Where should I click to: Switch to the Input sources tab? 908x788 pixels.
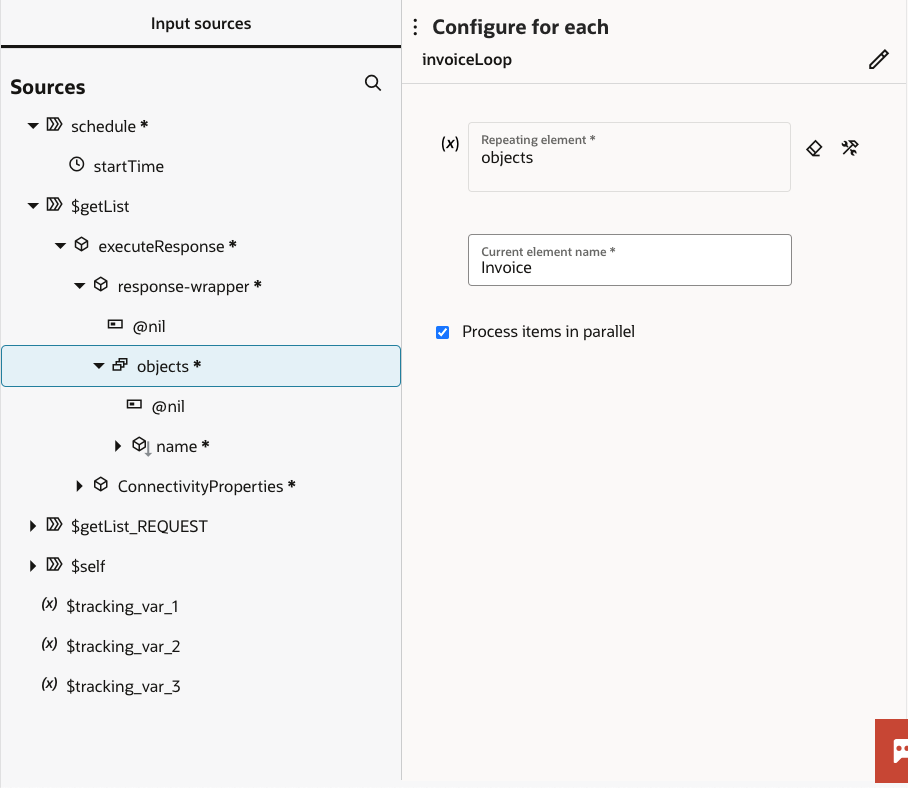pos(200,22)
